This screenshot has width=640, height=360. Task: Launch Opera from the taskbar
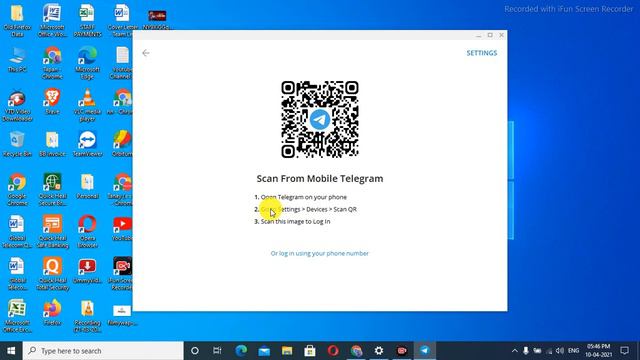[333, 351]
